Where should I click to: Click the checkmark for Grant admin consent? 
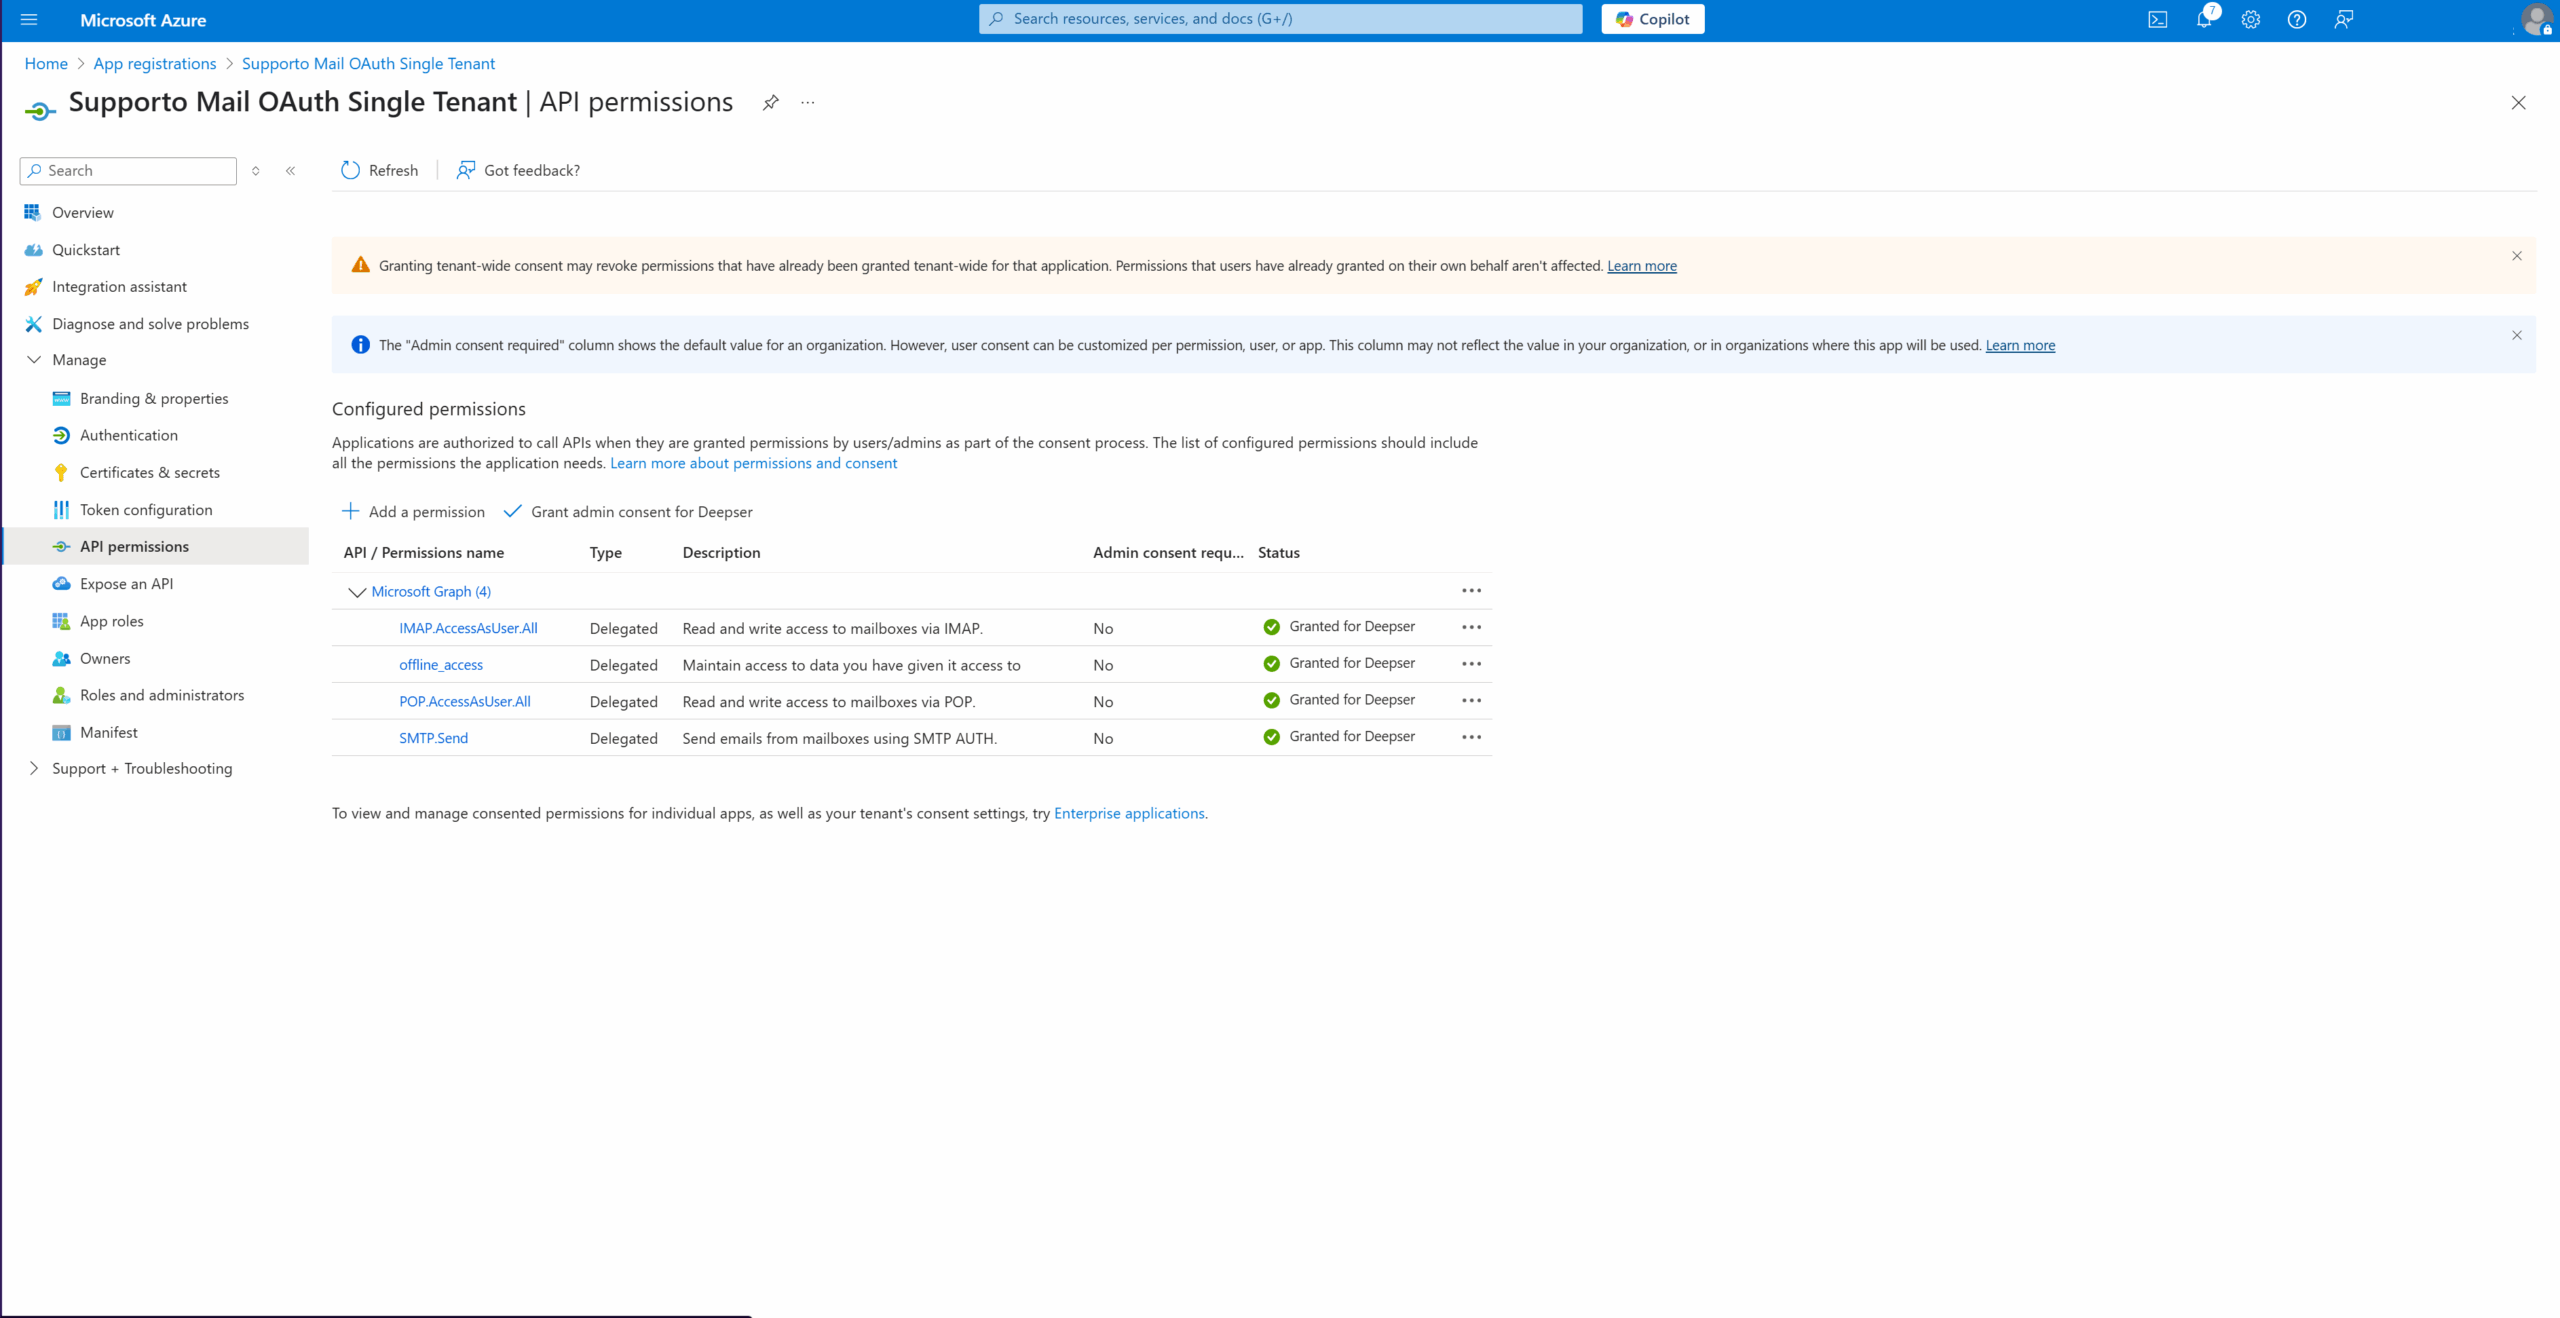(512, 511)
